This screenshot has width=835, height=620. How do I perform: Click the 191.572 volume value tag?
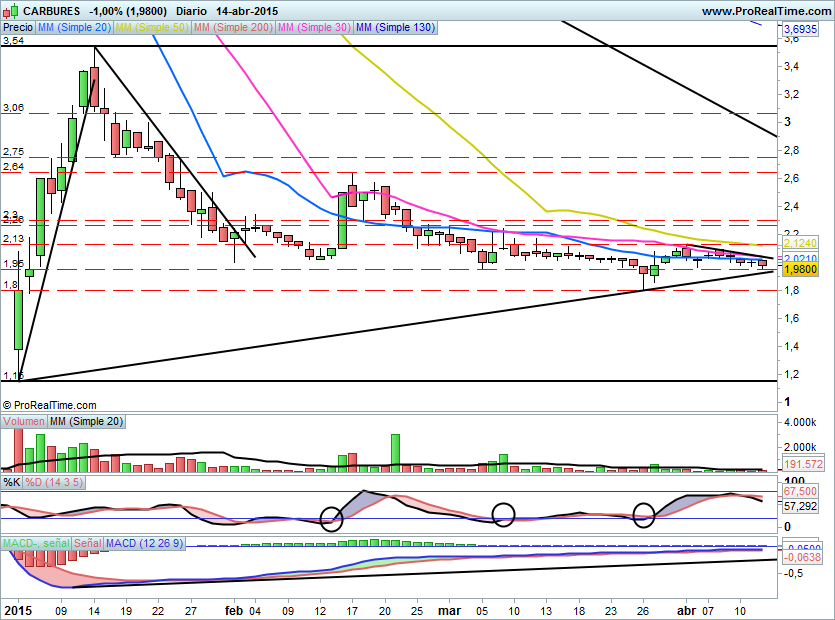tap(800, 465)
